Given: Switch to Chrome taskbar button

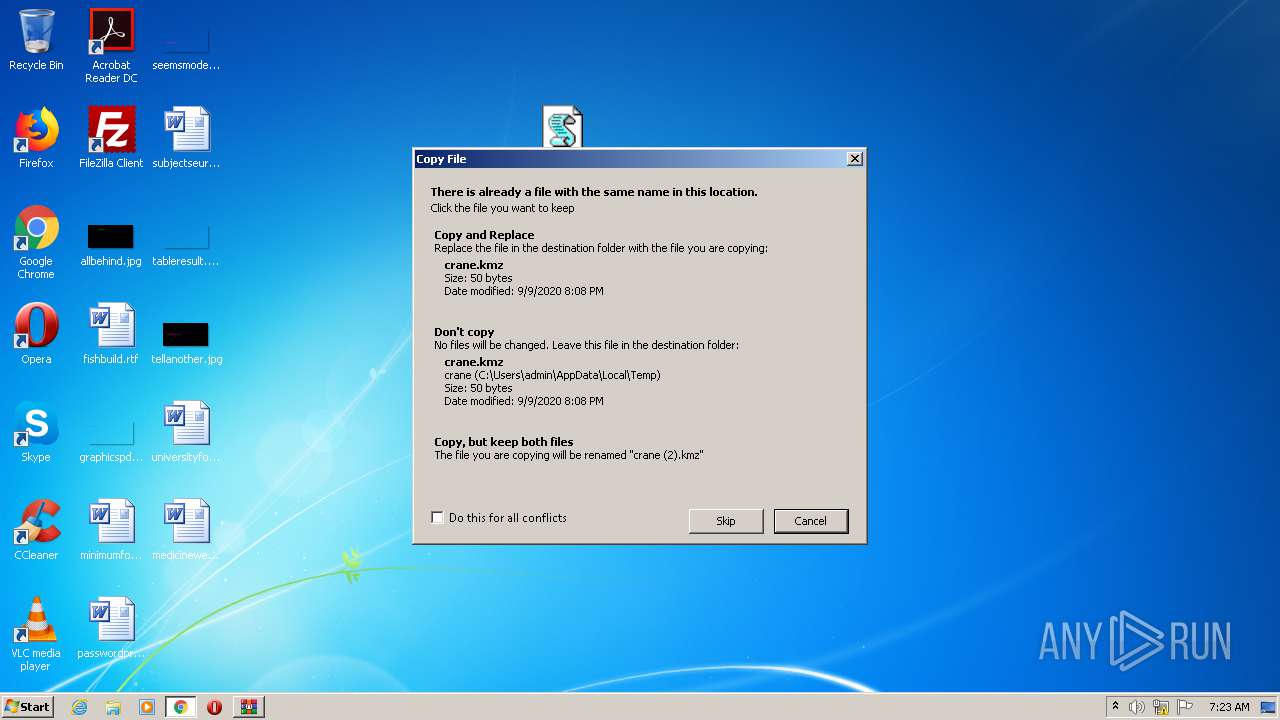Looking at the screenshot, I should tap(181, 707).
